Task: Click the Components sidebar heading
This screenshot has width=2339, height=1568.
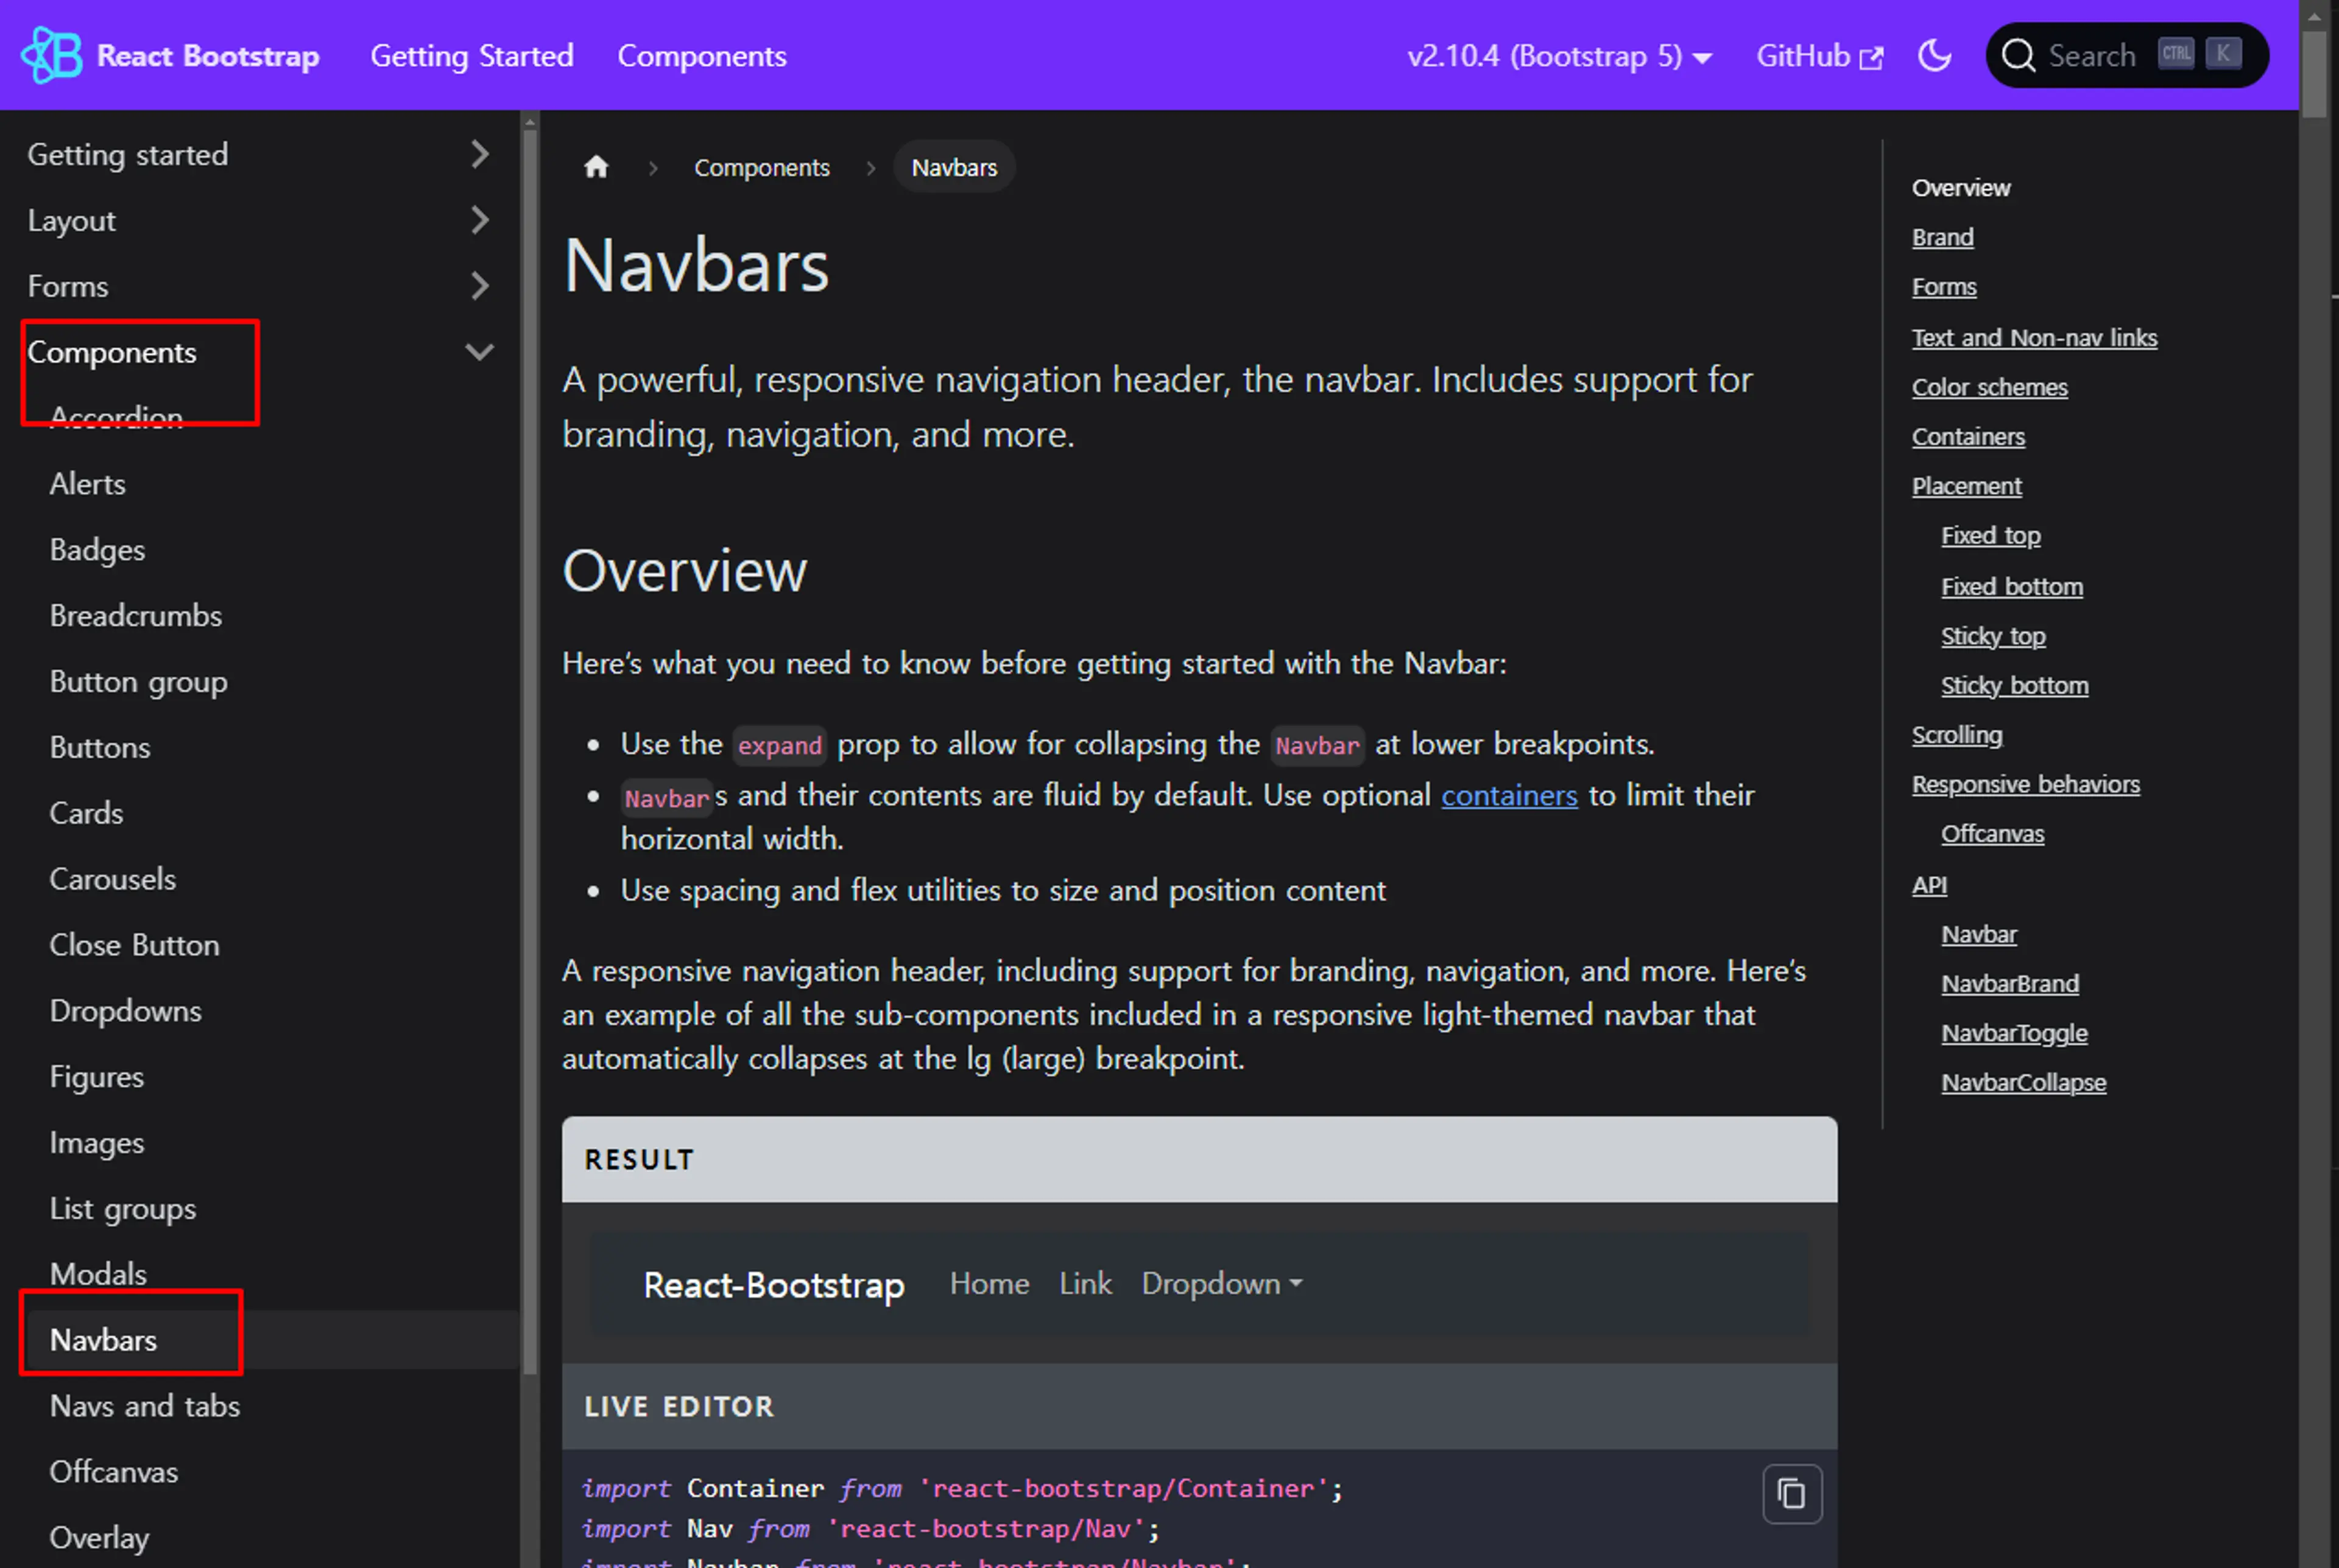Action: point(112,352)
